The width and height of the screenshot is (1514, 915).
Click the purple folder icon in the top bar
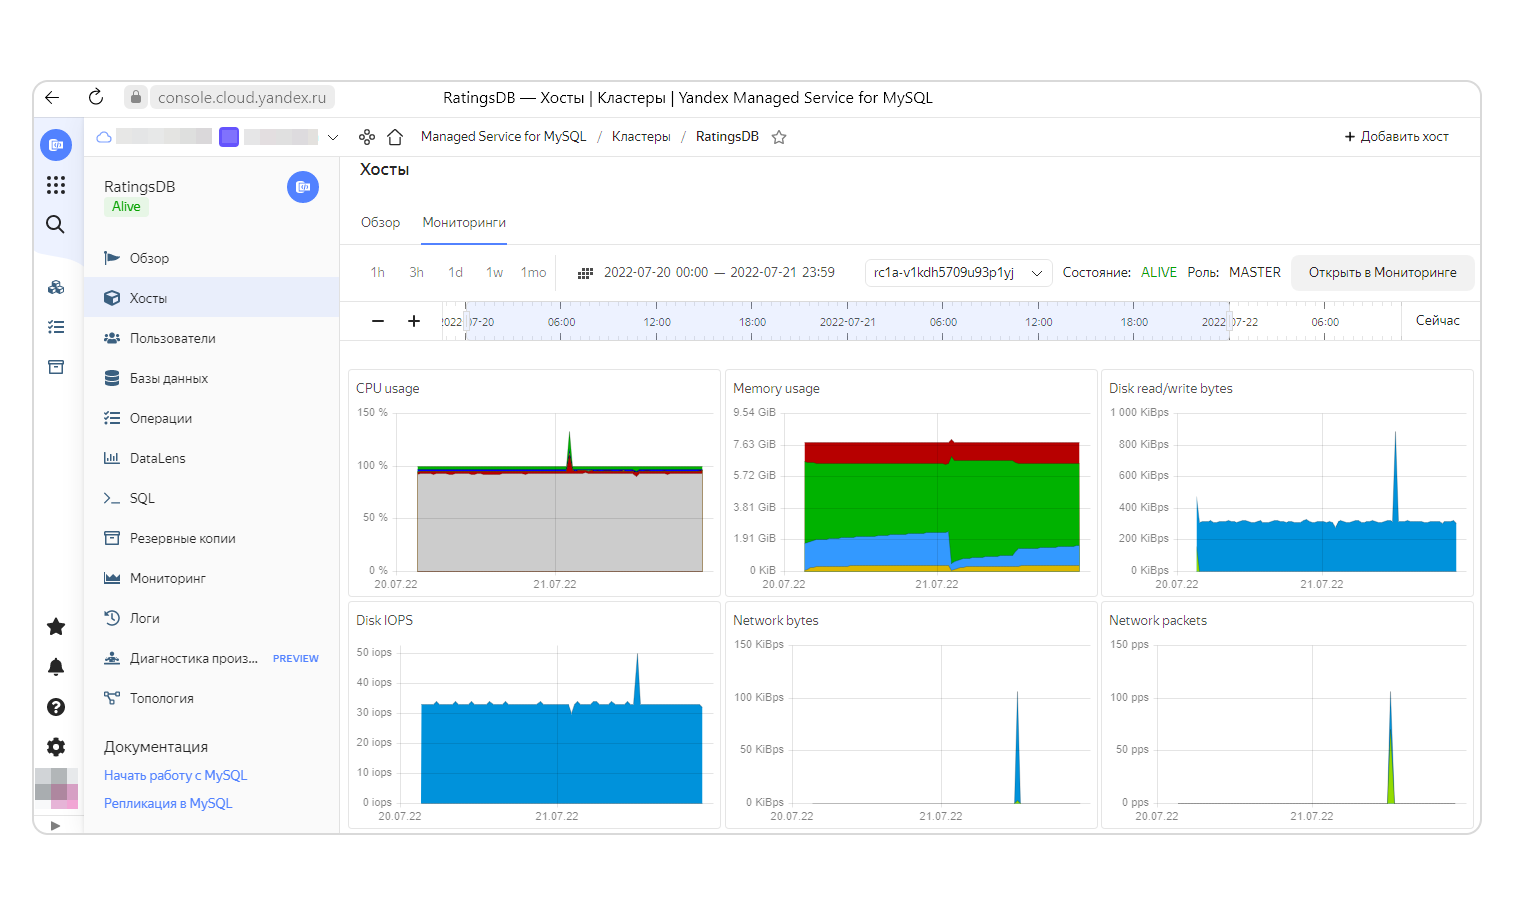coord(229,137)
